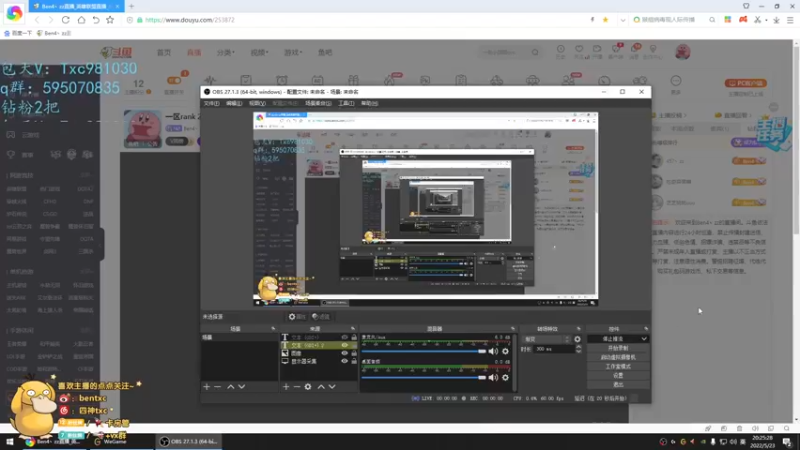Image resolution: width=800 pixels, height=450 pixels.
Task: Open OBS 设置 settings button
Action: point(618,376)
